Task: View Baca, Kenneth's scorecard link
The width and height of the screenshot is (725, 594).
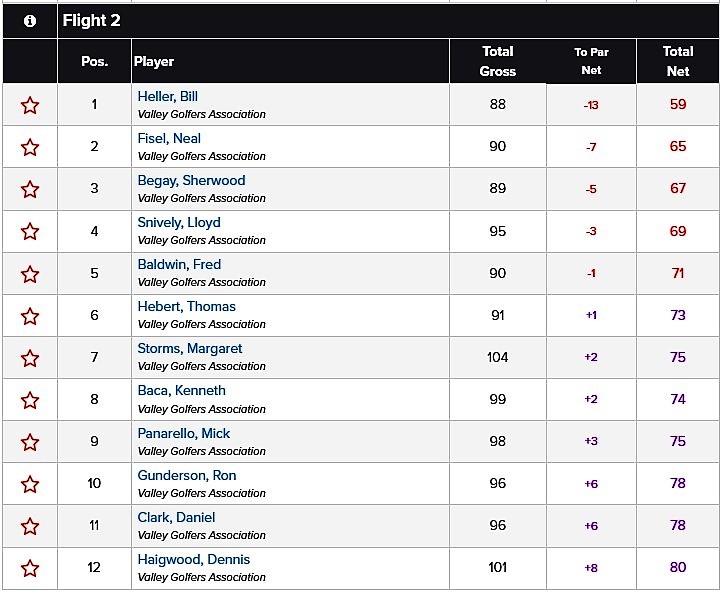Action: pos(181,391)
